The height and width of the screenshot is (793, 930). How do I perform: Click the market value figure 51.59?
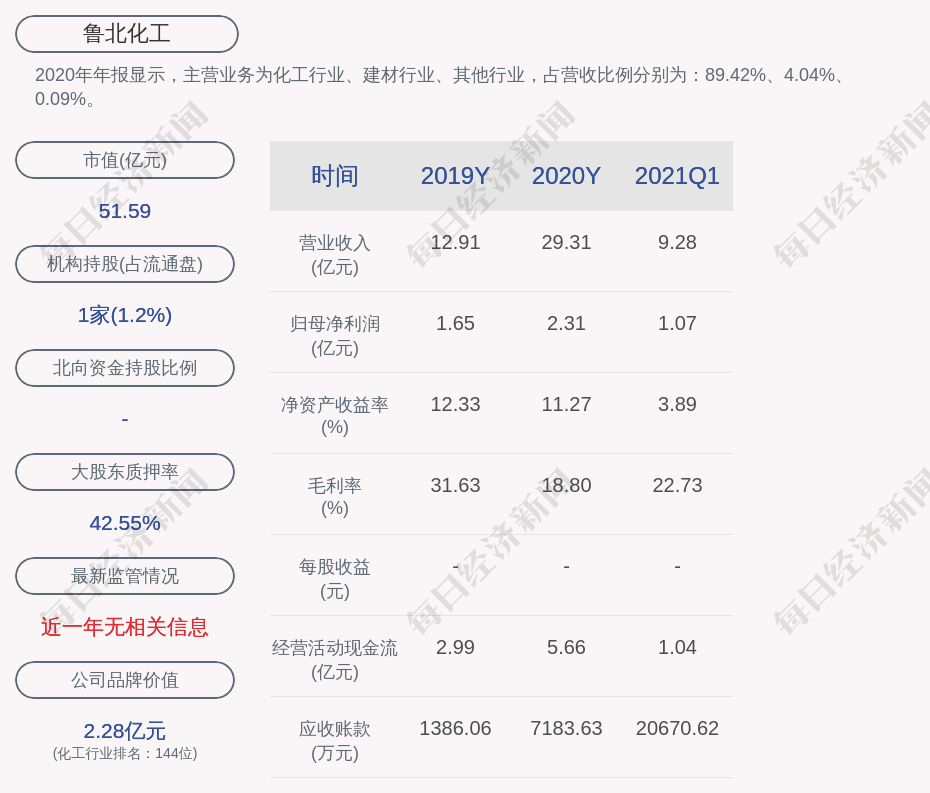[125, 211]
